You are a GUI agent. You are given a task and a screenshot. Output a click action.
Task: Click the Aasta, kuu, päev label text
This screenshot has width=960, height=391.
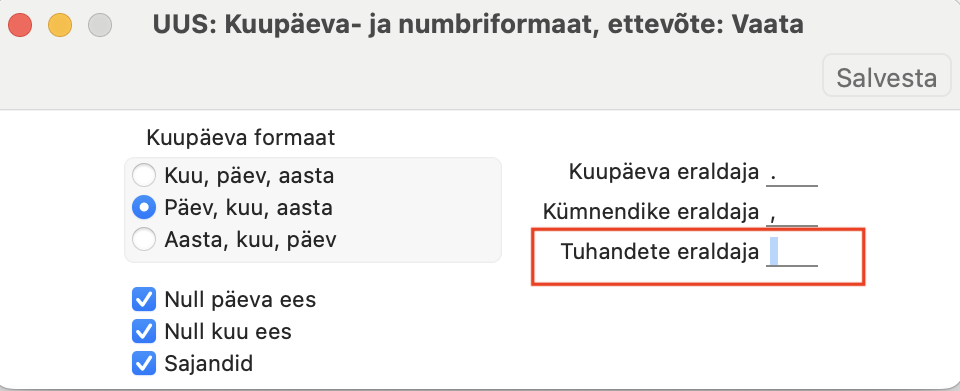[250, 239]
